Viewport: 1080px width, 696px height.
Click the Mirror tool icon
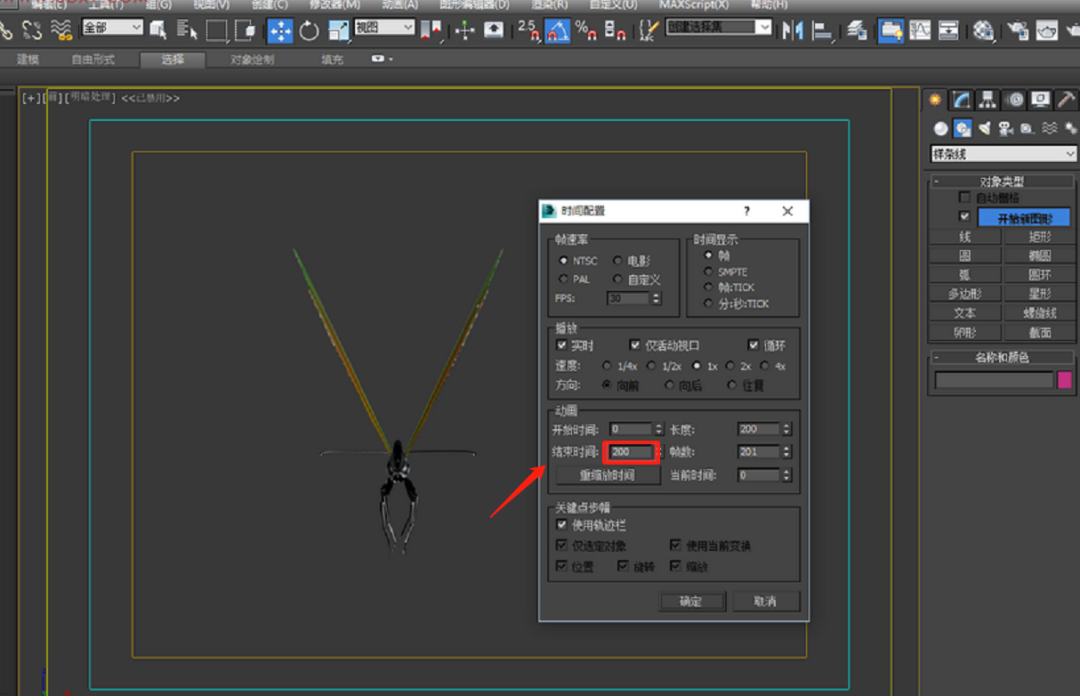[793, 30]
